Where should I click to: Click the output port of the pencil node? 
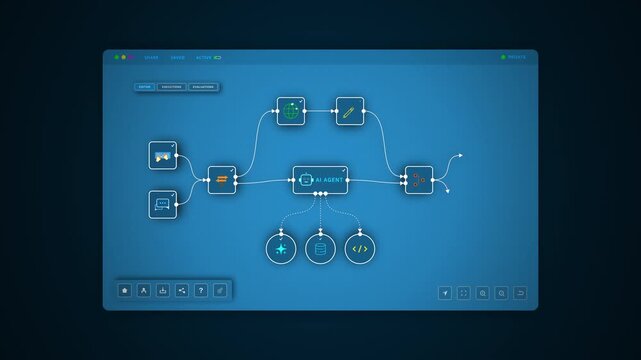click(364, 111)
